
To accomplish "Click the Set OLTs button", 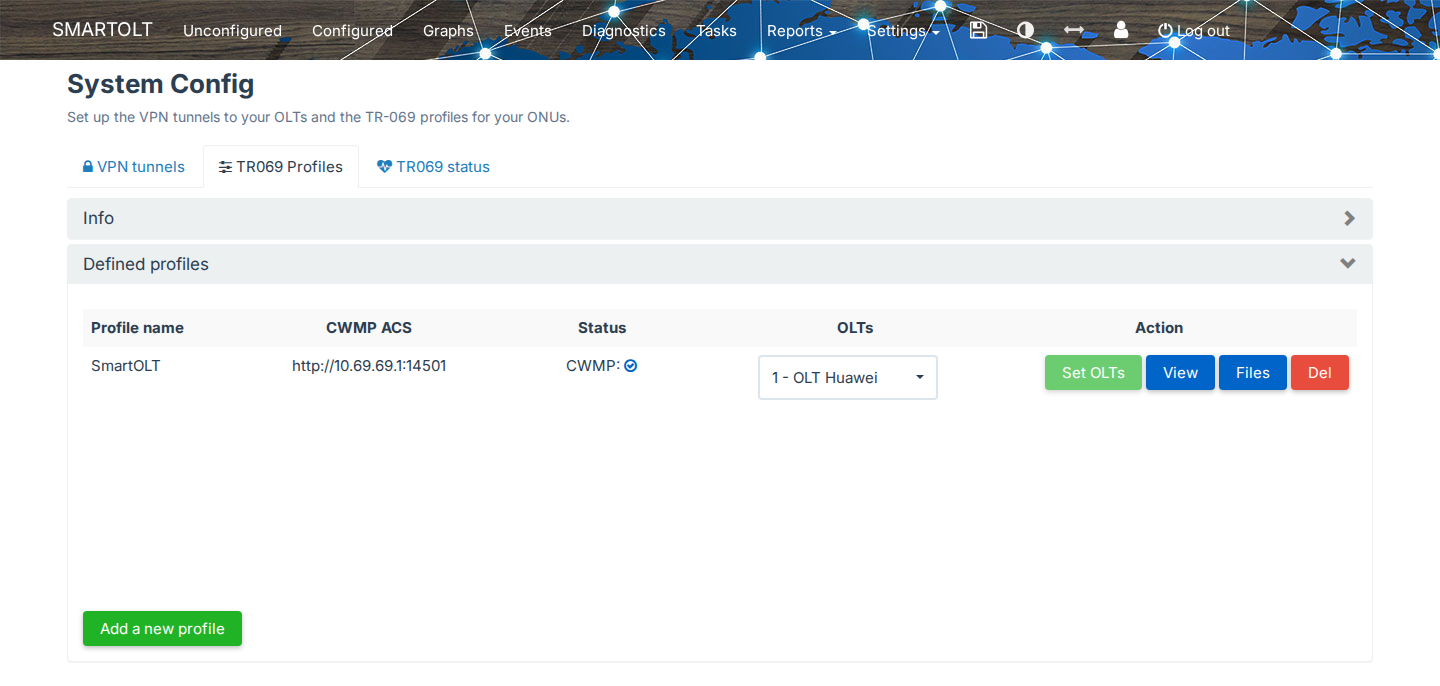I will 1093,372.
